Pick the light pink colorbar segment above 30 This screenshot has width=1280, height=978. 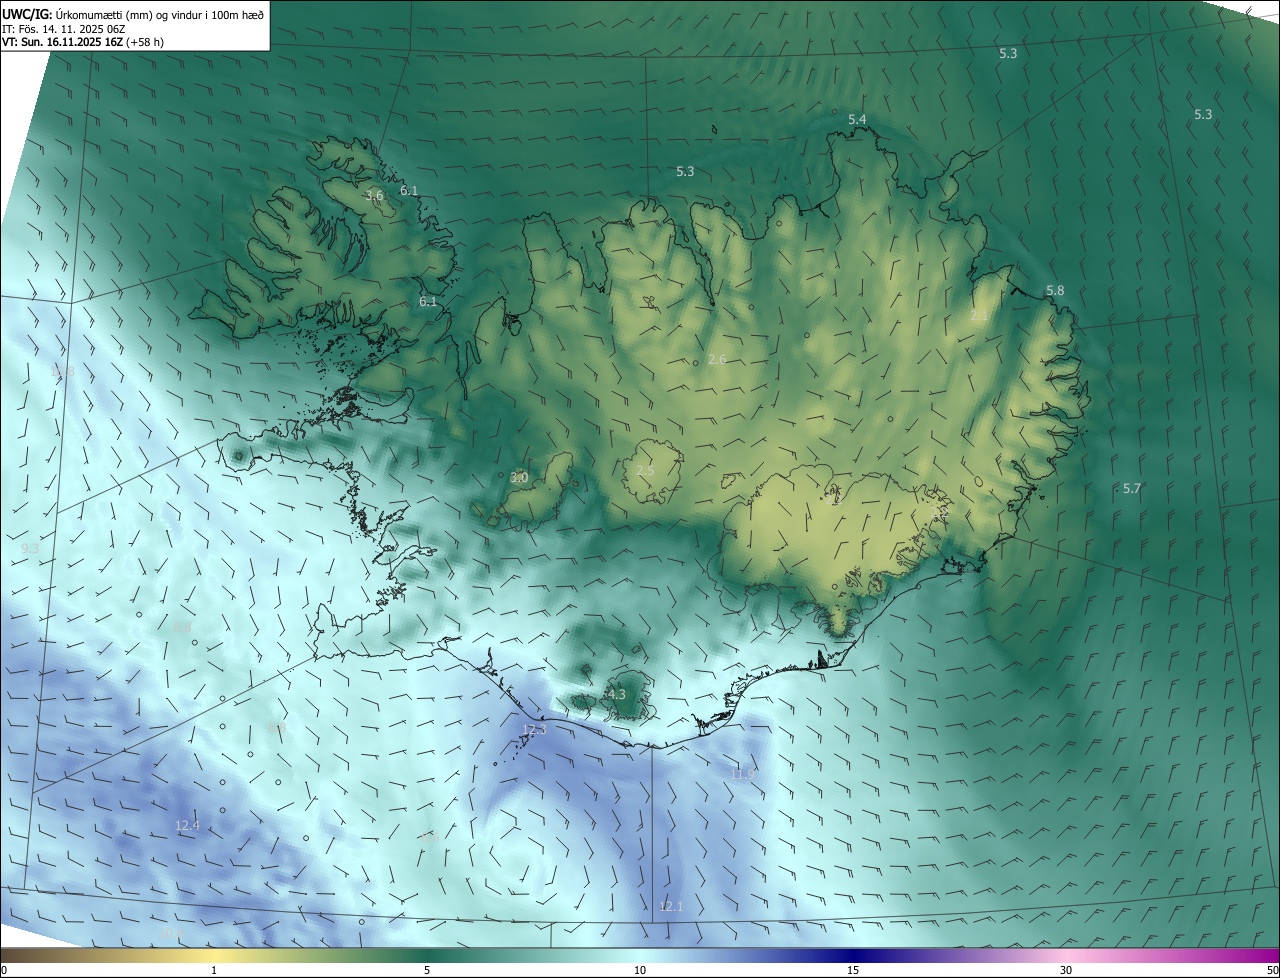tap(1066, 955)
